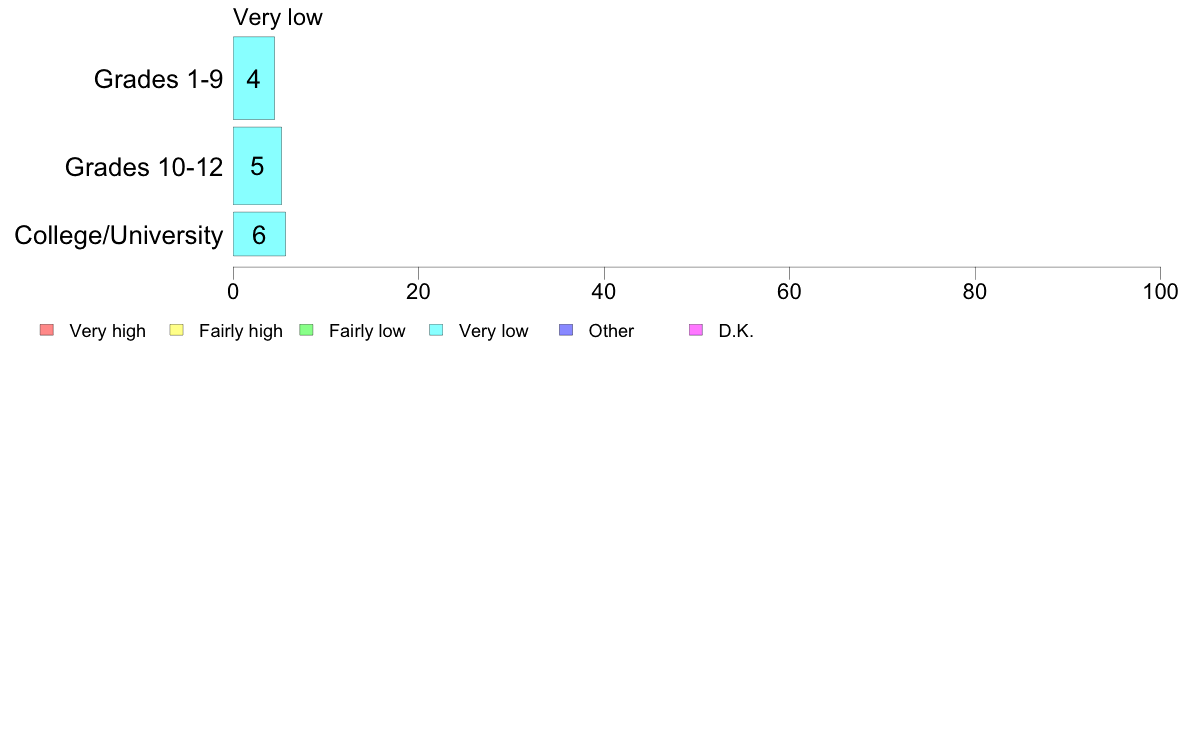Click the Grades 10-12 axis label
This screenshot has width=1188, height=736.
(144, 167)
